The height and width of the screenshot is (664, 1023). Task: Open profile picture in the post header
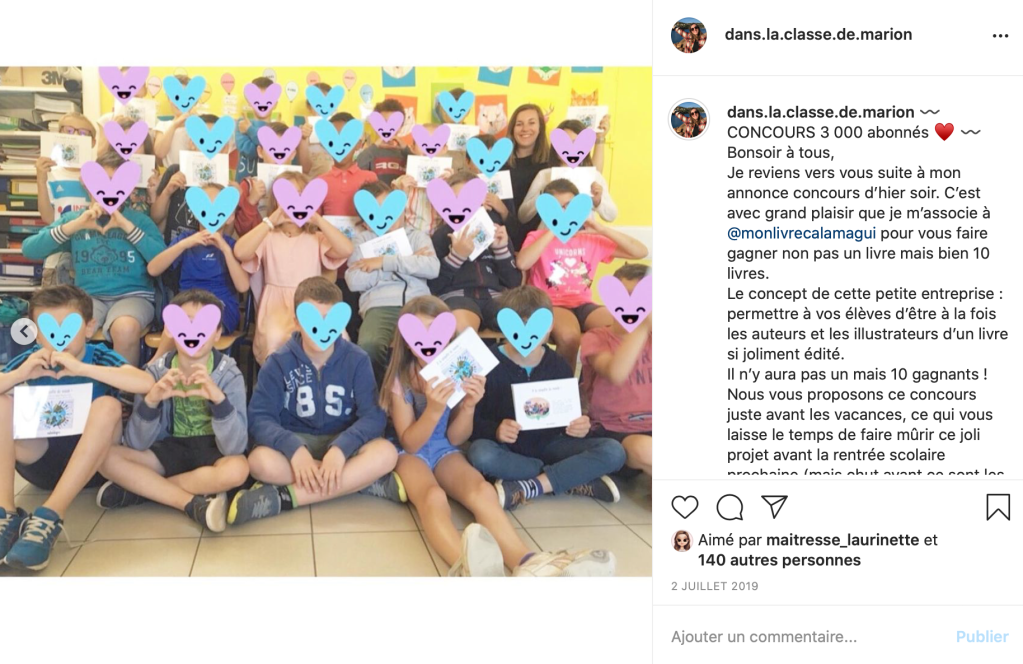pos(689,35)
